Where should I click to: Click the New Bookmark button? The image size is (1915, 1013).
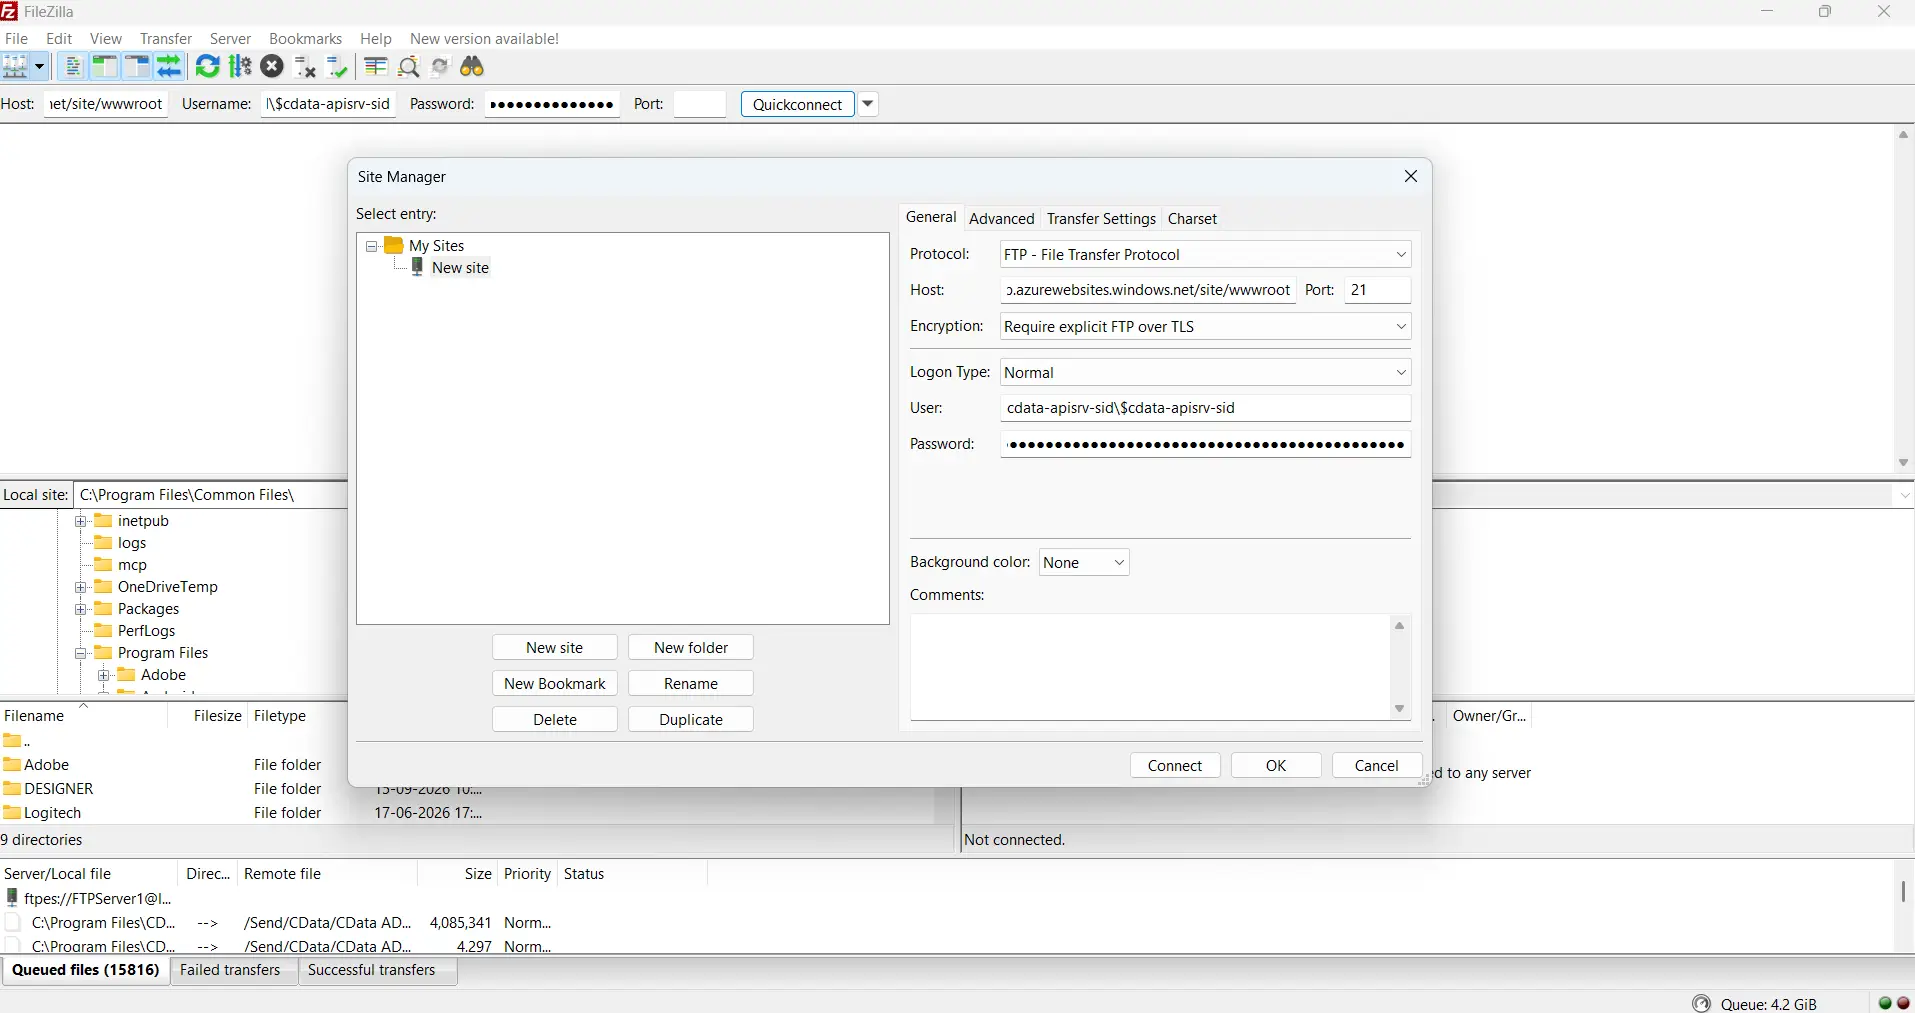[x=555, y=684]
